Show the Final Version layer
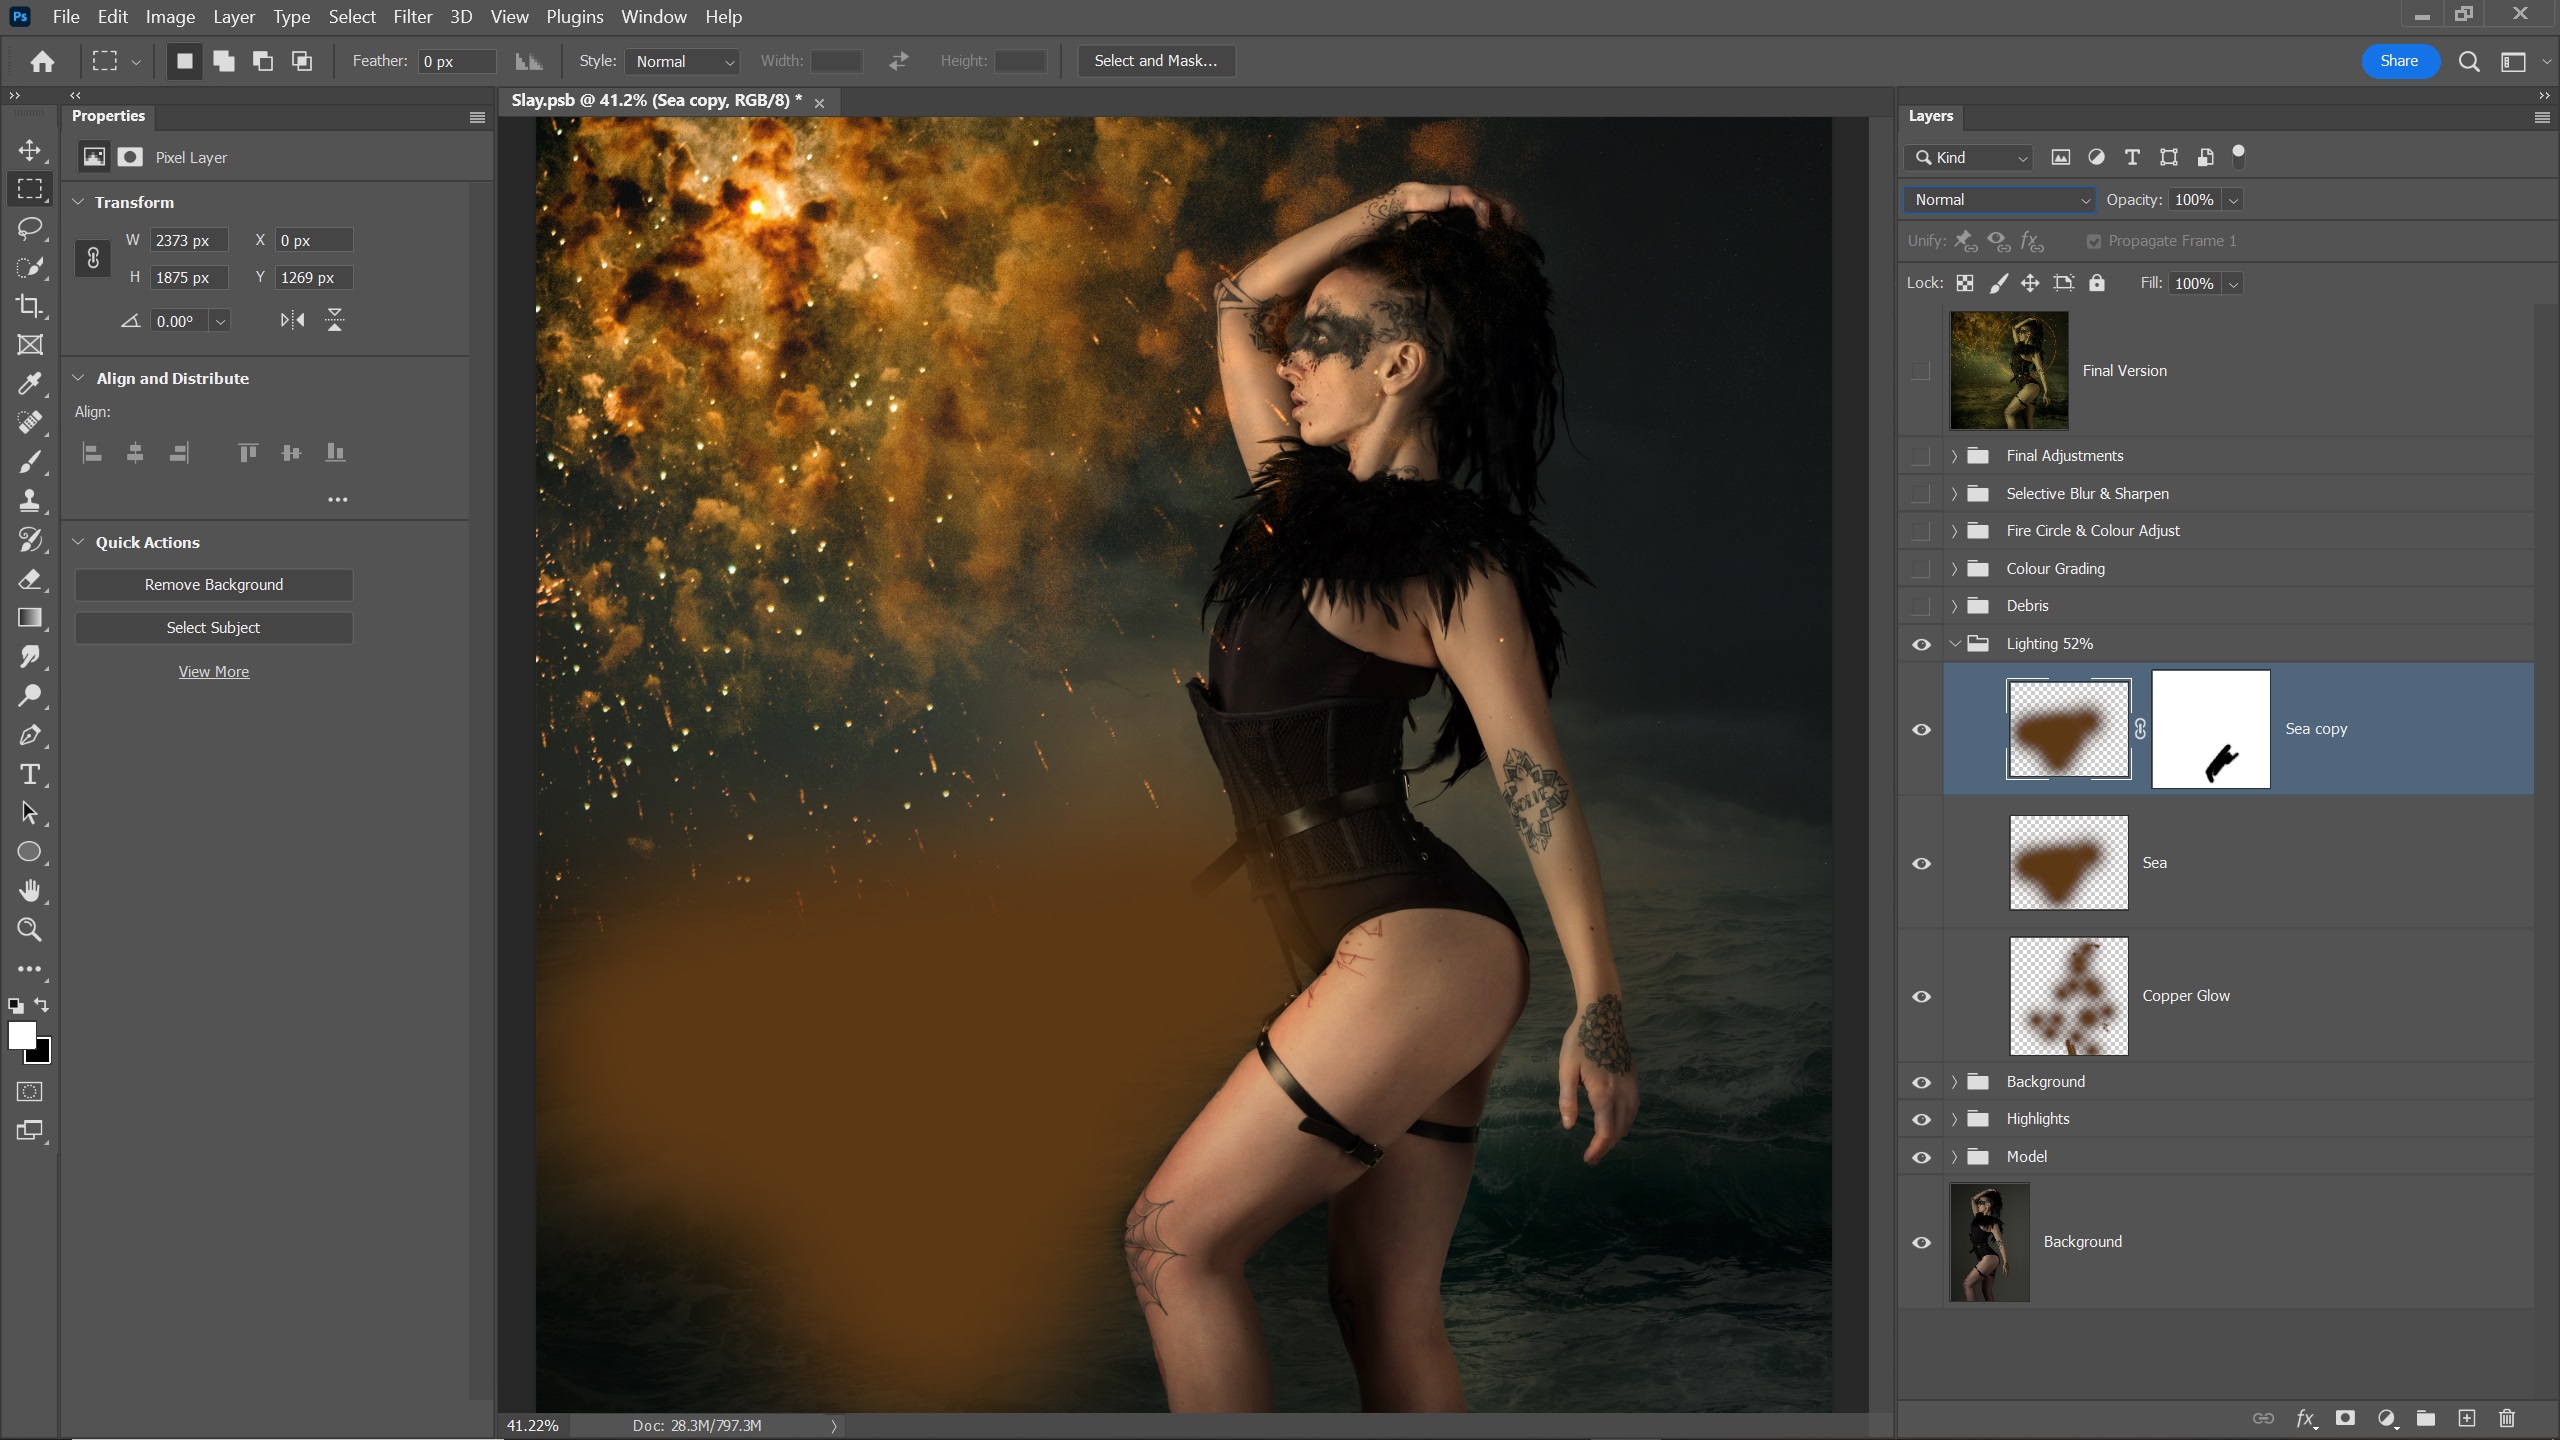Screen dimensions: 2560x1440 [x=1921, y=371]
